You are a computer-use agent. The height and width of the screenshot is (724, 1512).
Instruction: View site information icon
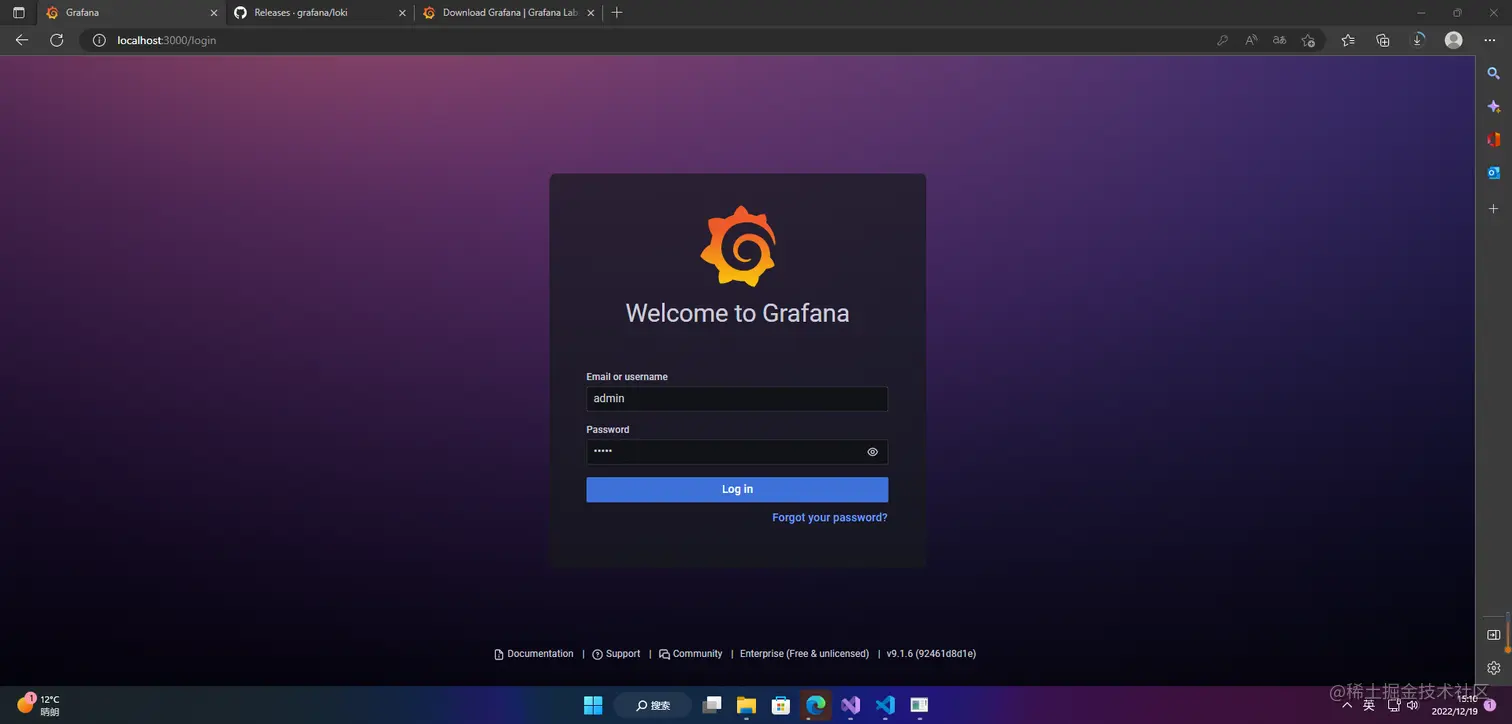(x=99, y=41)
